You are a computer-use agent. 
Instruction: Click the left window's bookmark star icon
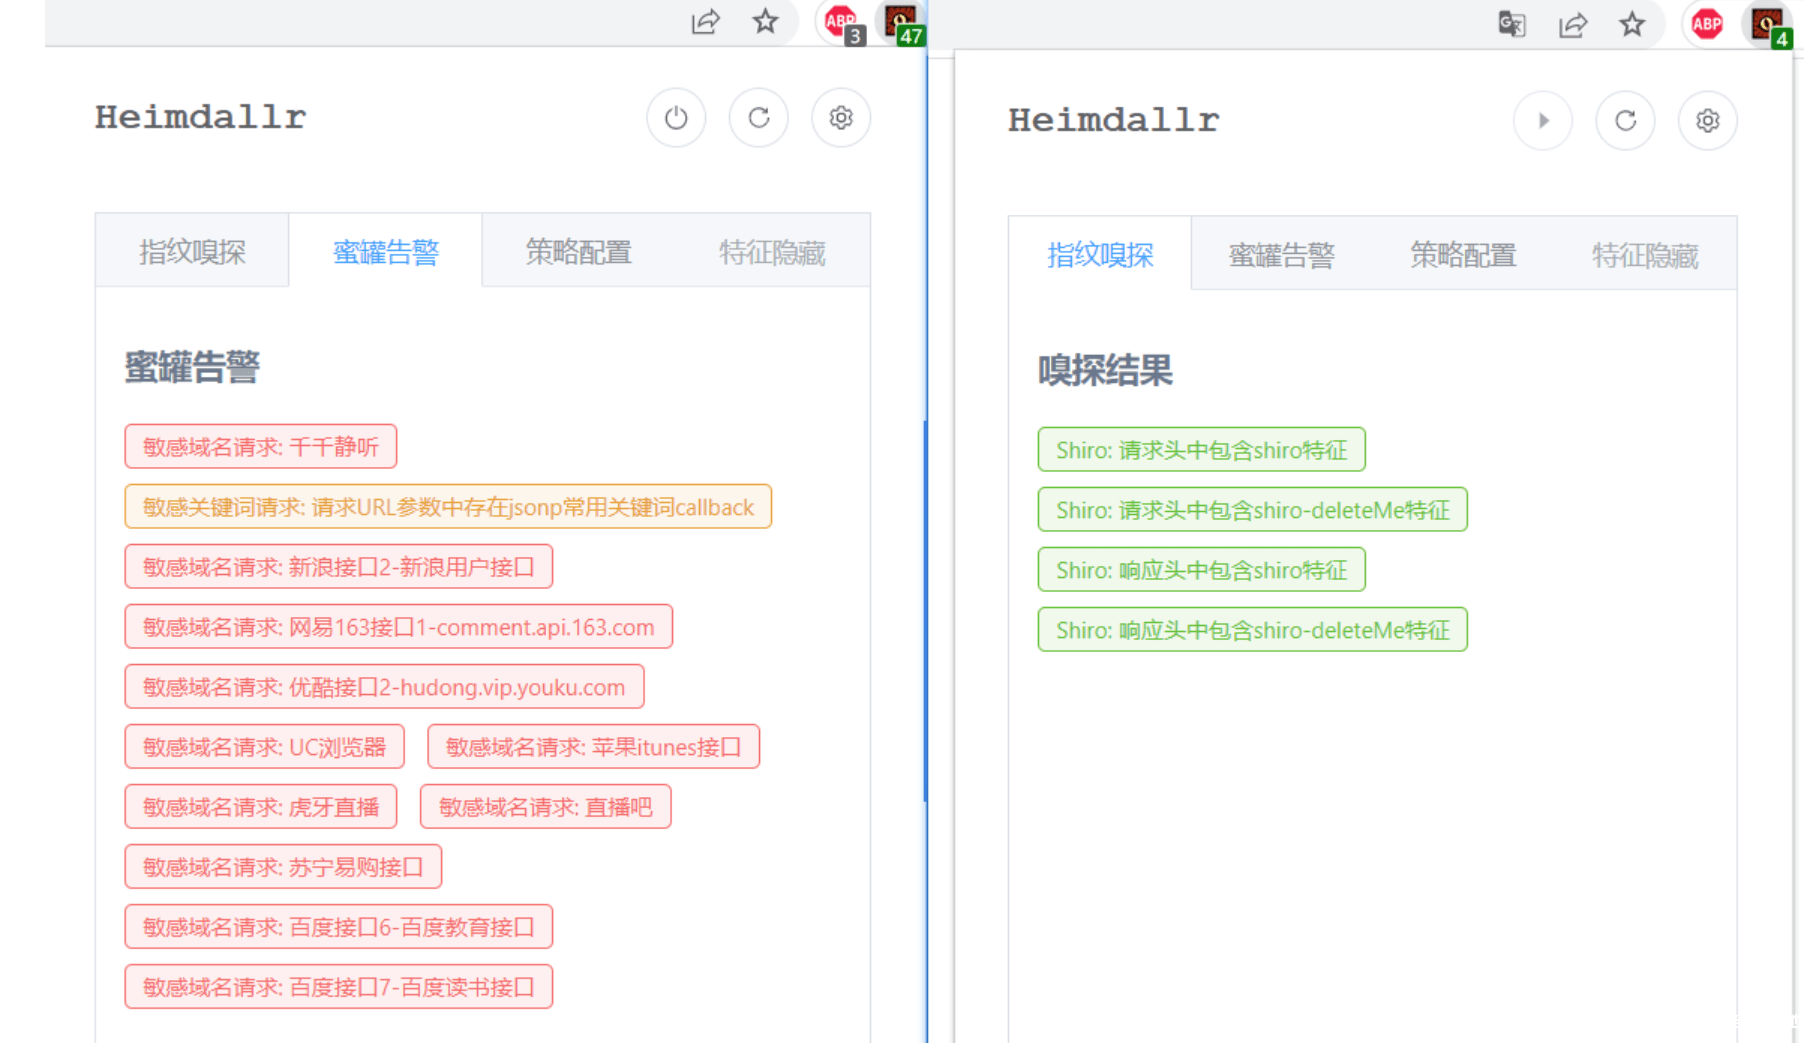765,22
